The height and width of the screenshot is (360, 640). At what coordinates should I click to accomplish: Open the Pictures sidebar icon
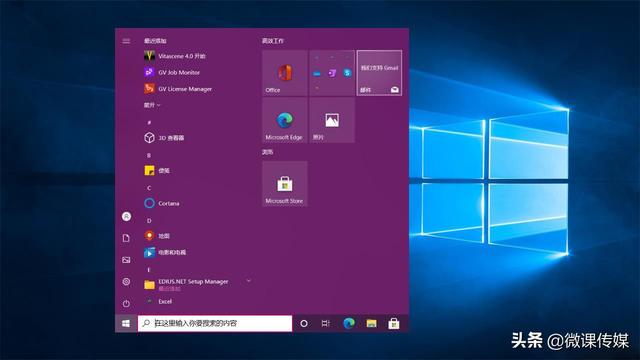pyautogui.click(x=126, y=260)
